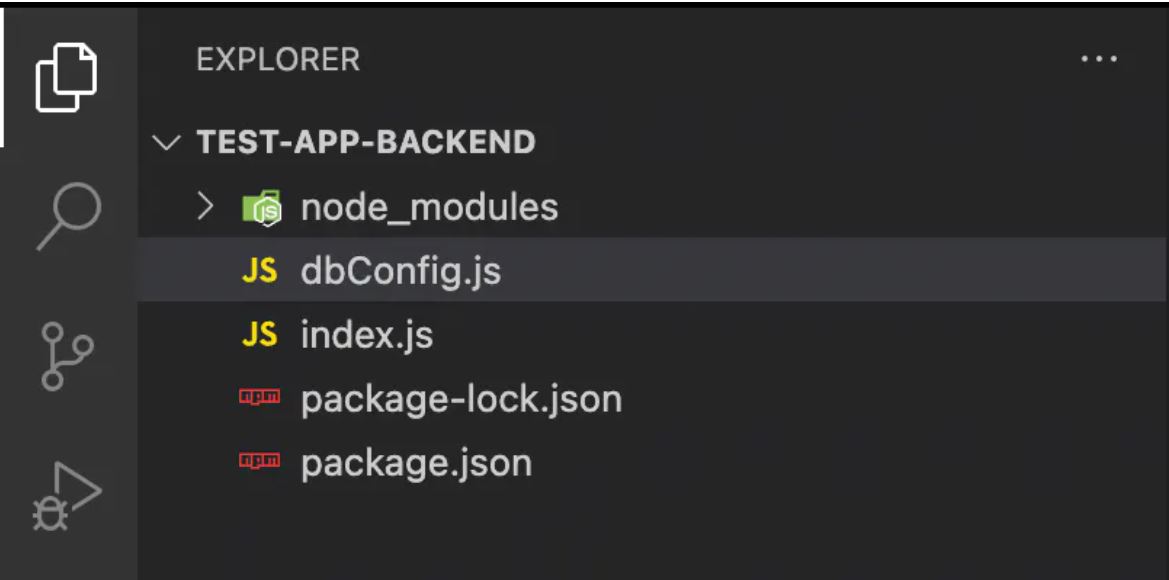Click the npm icon beside package-lock.json
The image size is (1169, 580).
coord(259,397)
